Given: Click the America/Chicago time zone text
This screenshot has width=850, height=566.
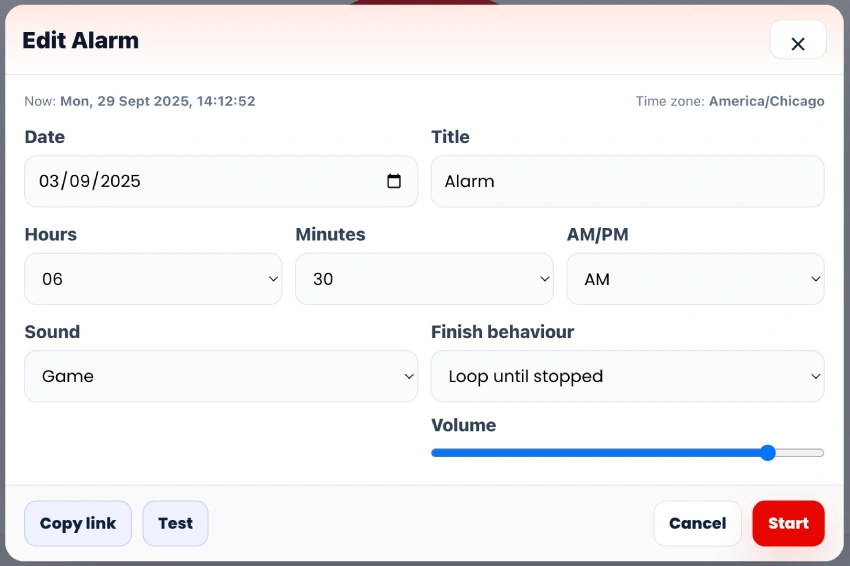Looking at the screenshot, I should click(x=766, y=101).
